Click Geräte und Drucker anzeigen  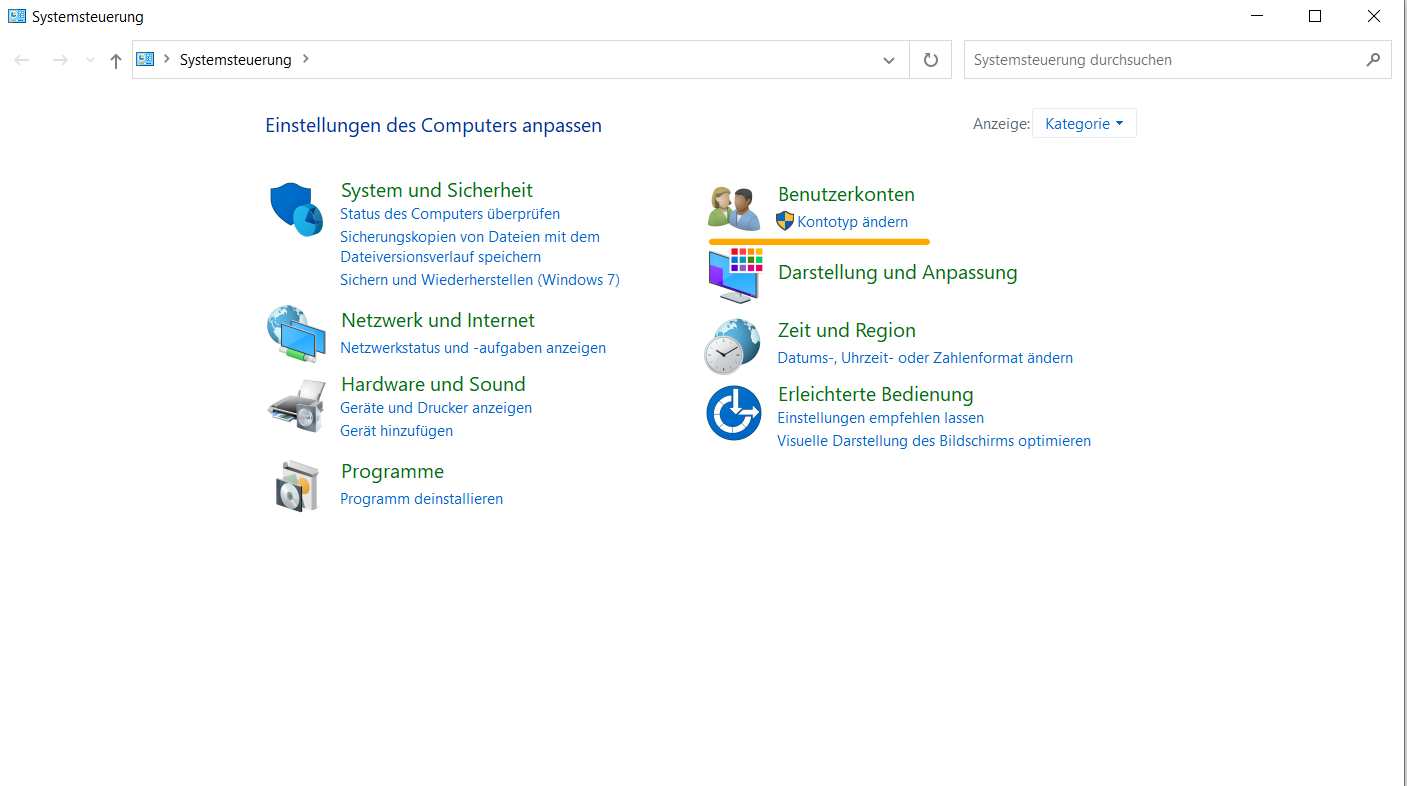[435, 407]
